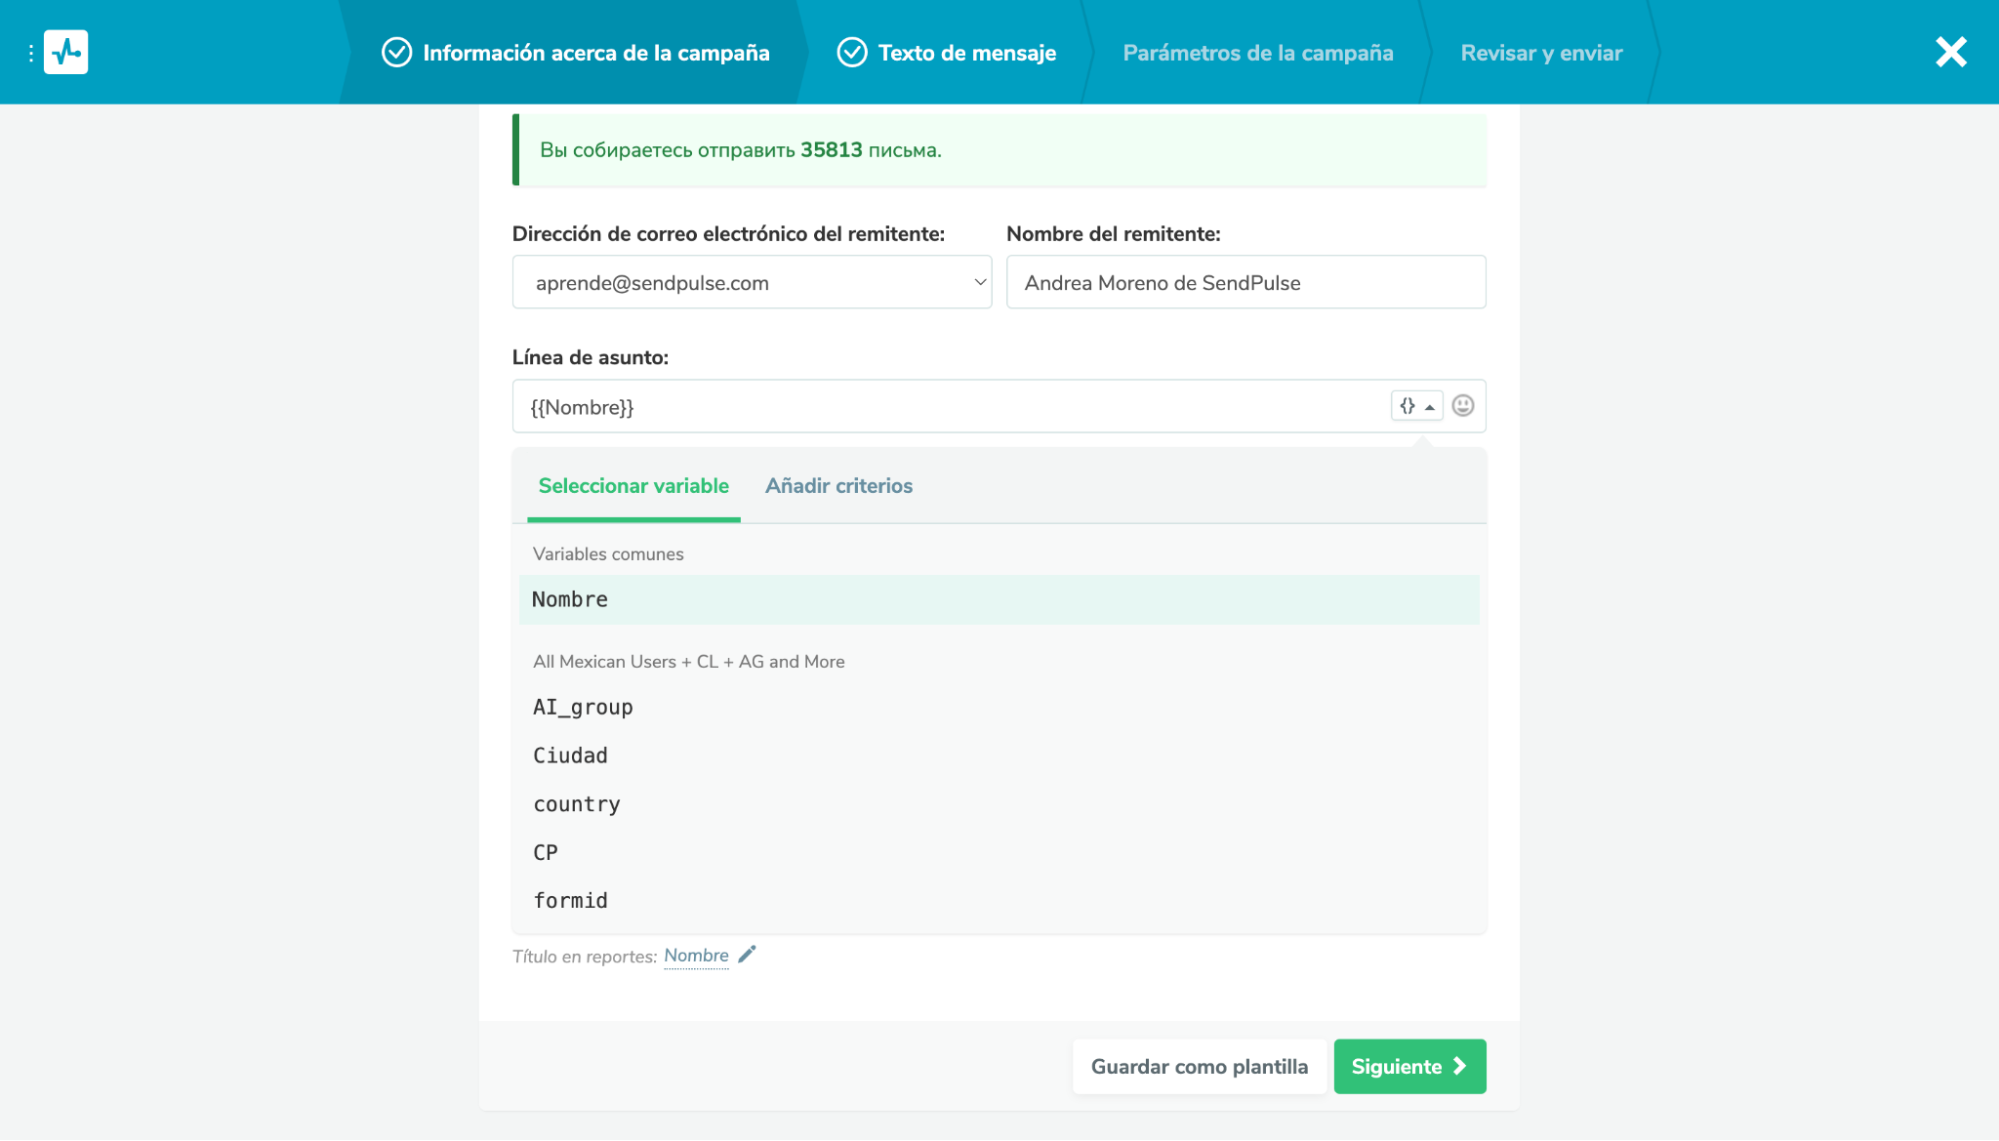This screenshot has height=1141, width=1999.
Task: Click the SendPulse logo icon
Action: [66, 52]
